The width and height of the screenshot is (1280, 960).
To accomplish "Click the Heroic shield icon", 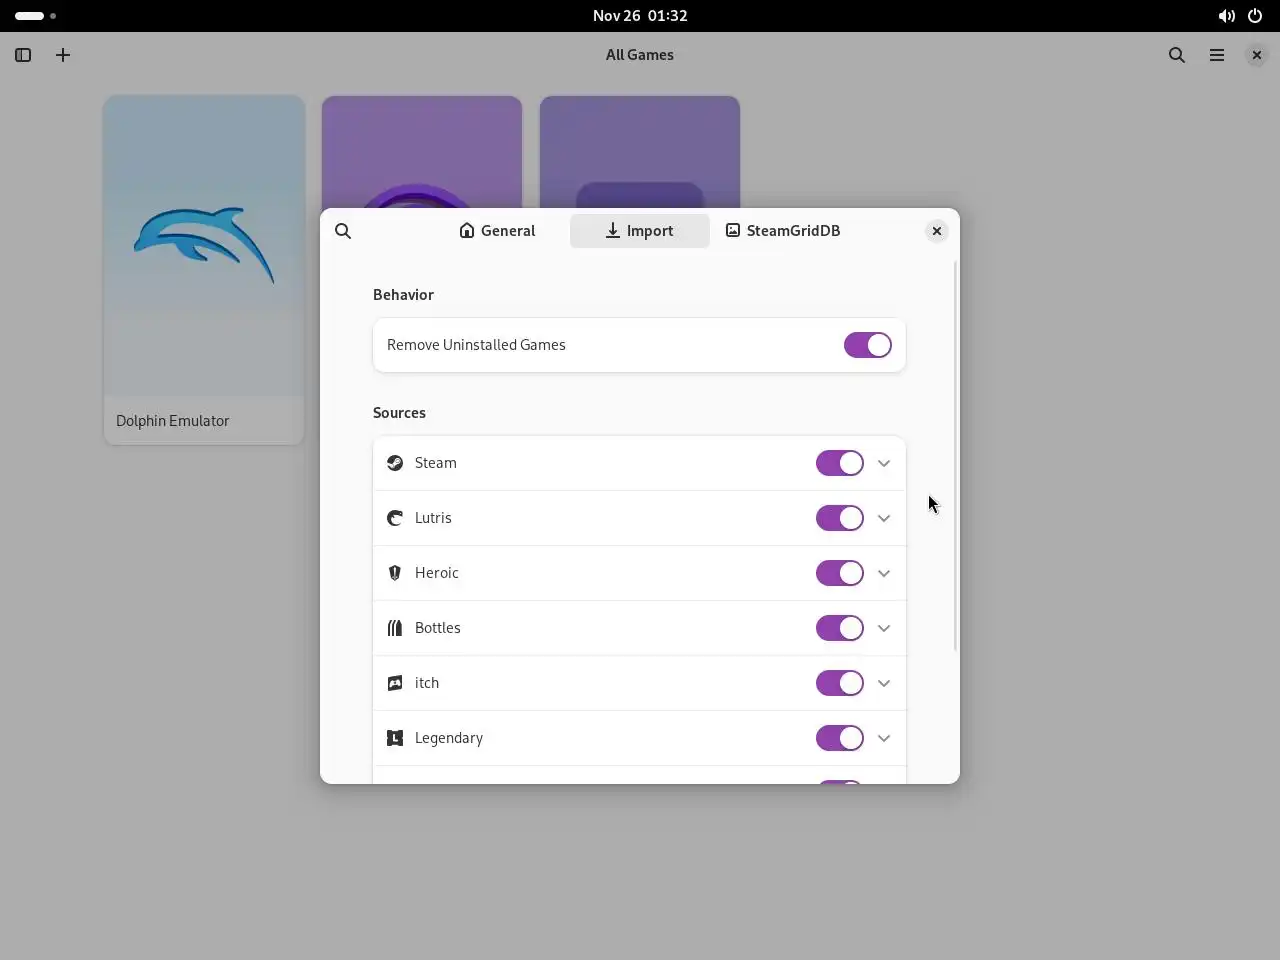I will 395,573.
